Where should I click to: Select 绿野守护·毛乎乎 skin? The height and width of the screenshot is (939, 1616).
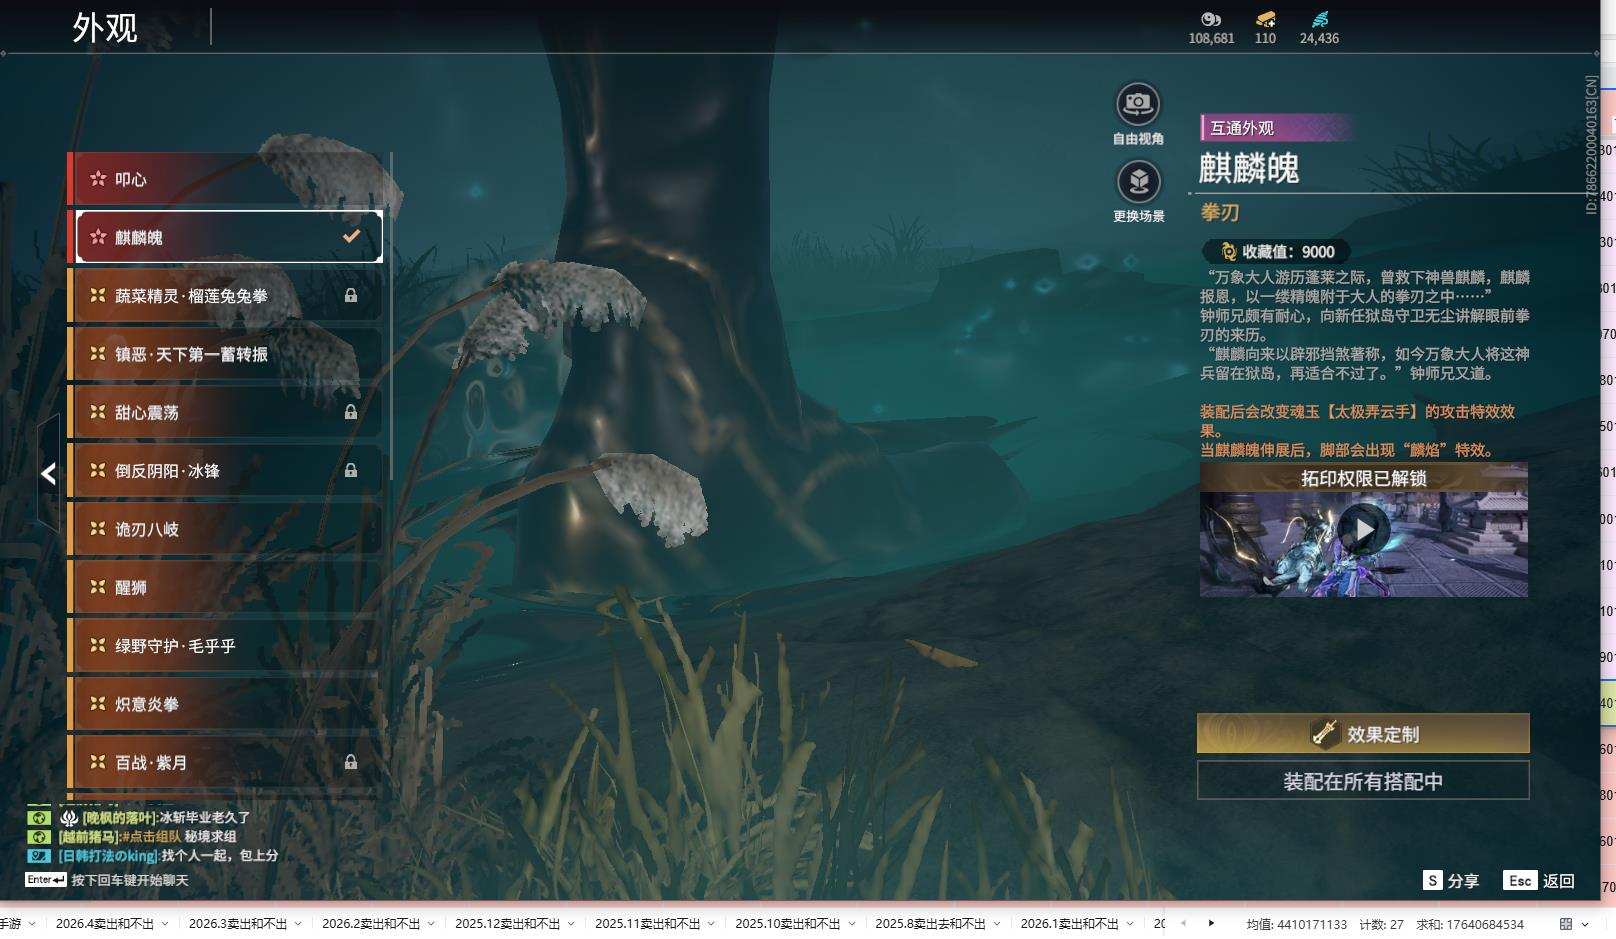tap(225, 646)
